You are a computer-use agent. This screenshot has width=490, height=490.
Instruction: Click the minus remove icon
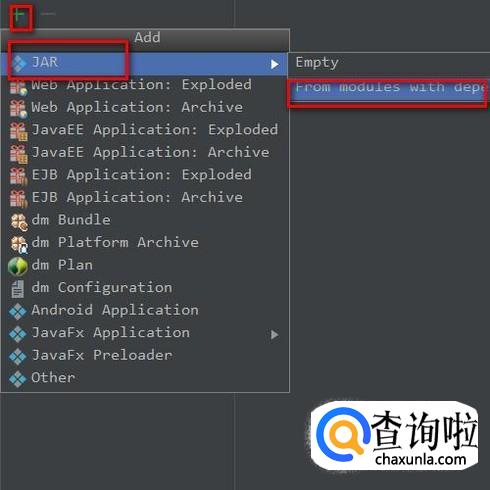pos(49,14)
